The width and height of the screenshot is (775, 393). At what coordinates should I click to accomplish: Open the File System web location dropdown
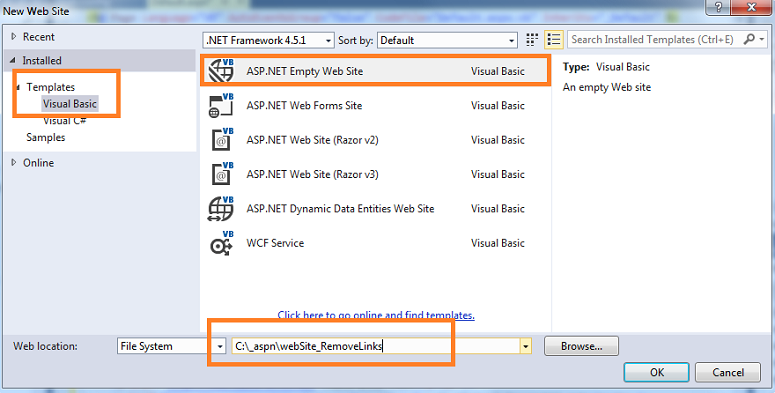(x=172, y=346)
